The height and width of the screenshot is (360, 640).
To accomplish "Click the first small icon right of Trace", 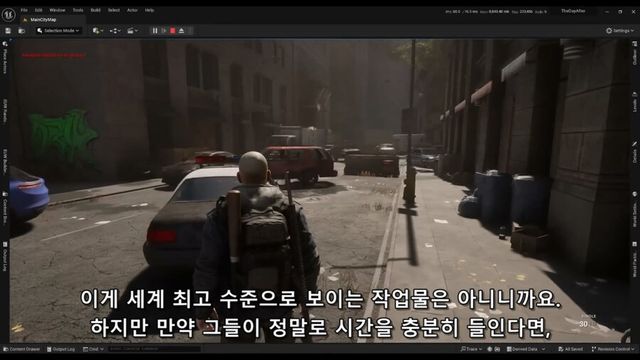I will (x=490, y=349).
